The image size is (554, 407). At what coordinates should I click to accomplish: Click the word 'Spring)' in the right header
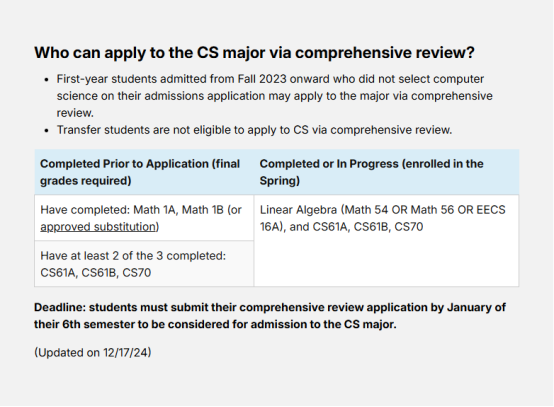click(280, 181)
